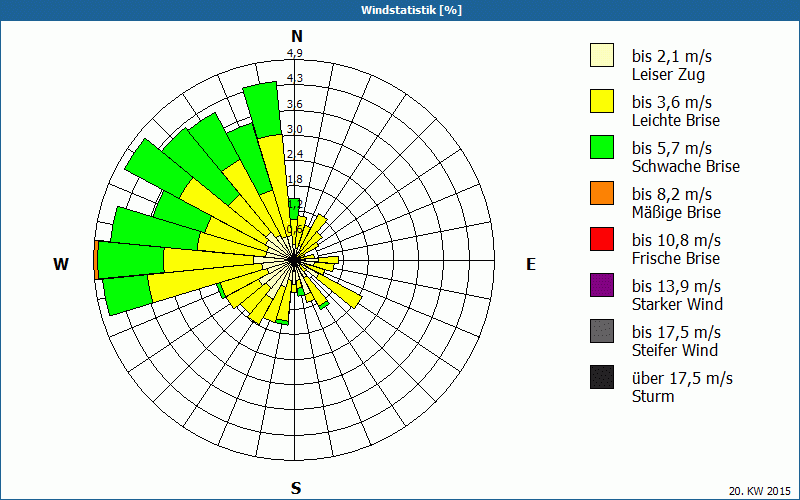Click the small orange bar segment at west
Viewport: 800px width, 500px height.
click(95, 260)
